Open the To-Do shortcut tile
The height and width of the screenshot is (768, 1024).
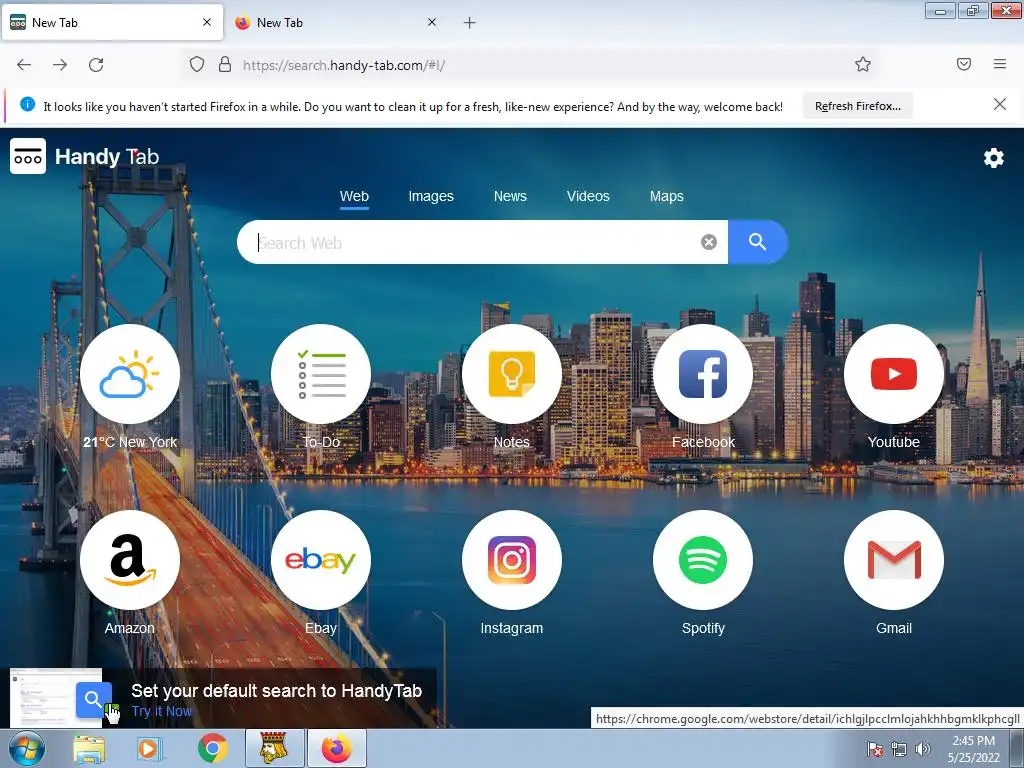click(x=321, y=374)
